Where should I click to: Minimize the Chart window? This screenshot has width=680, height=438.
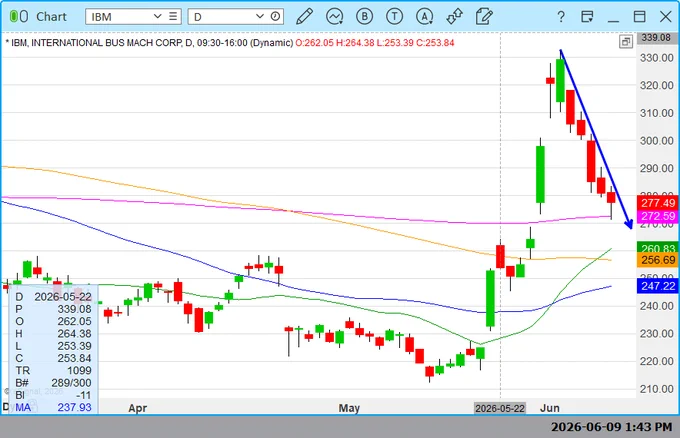[x=613, y=20]
